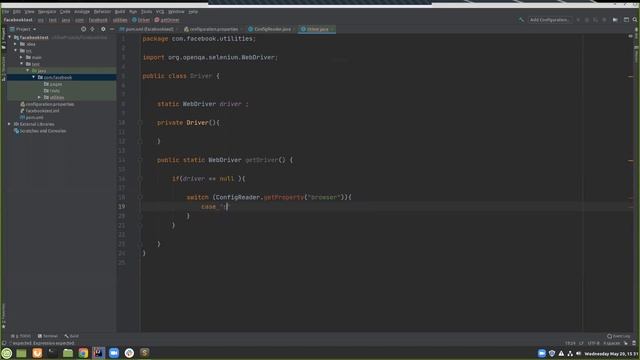
Task: Click the utilities breadcrumb in the navigation bar
Action: (x=120, y=20)
